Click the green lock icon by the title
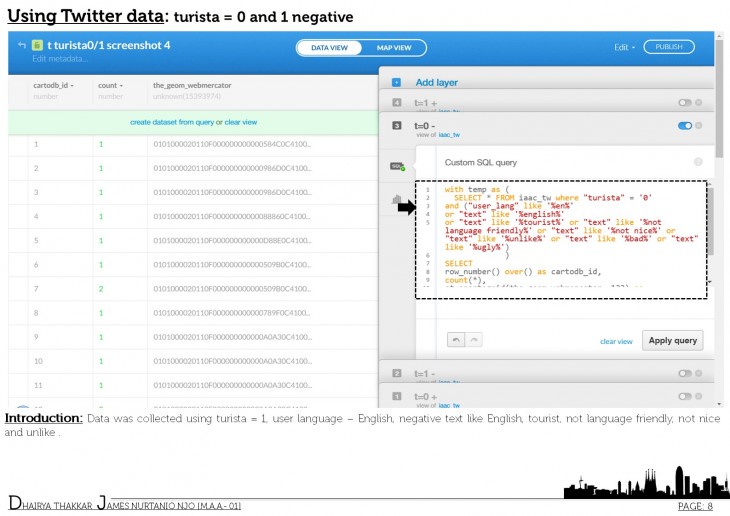The width and height of the screenshot is (730, 516). [x=36, y=45]
